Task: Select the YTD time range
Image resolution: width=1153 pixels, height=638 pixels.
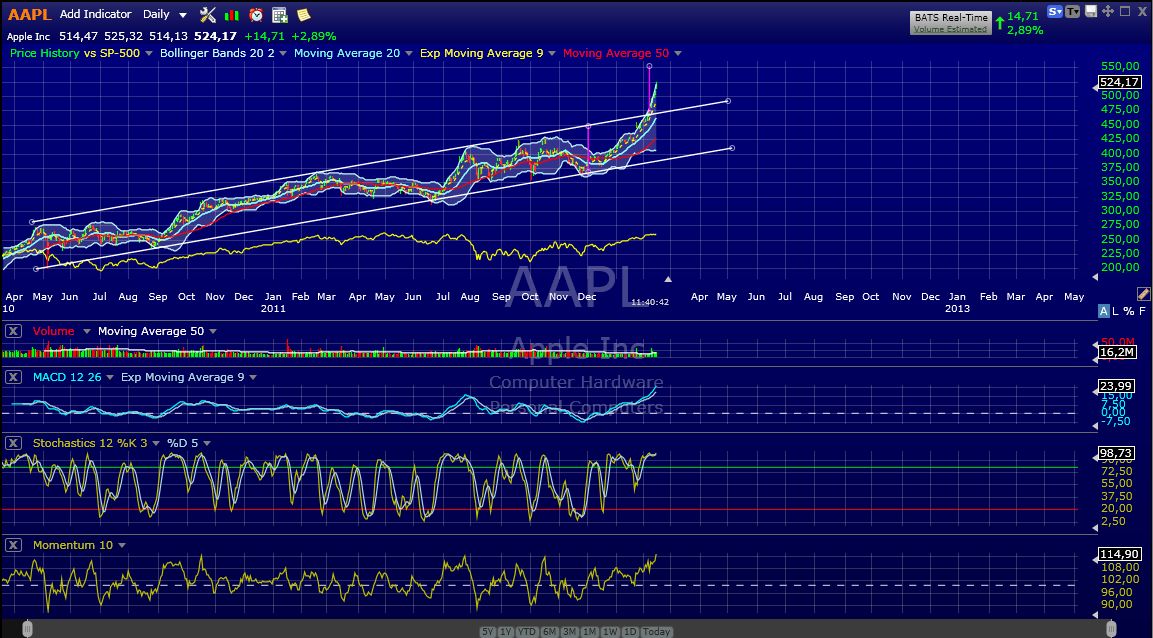Action: [x=526, y=631]
